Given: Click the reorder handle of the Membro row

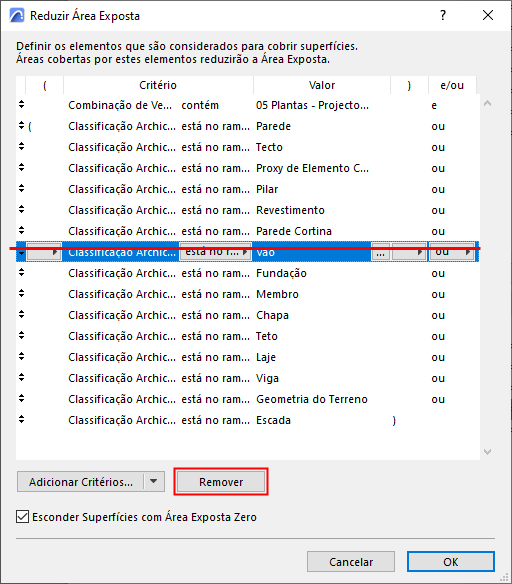Looking at the screenshot, I should [21, 294].
